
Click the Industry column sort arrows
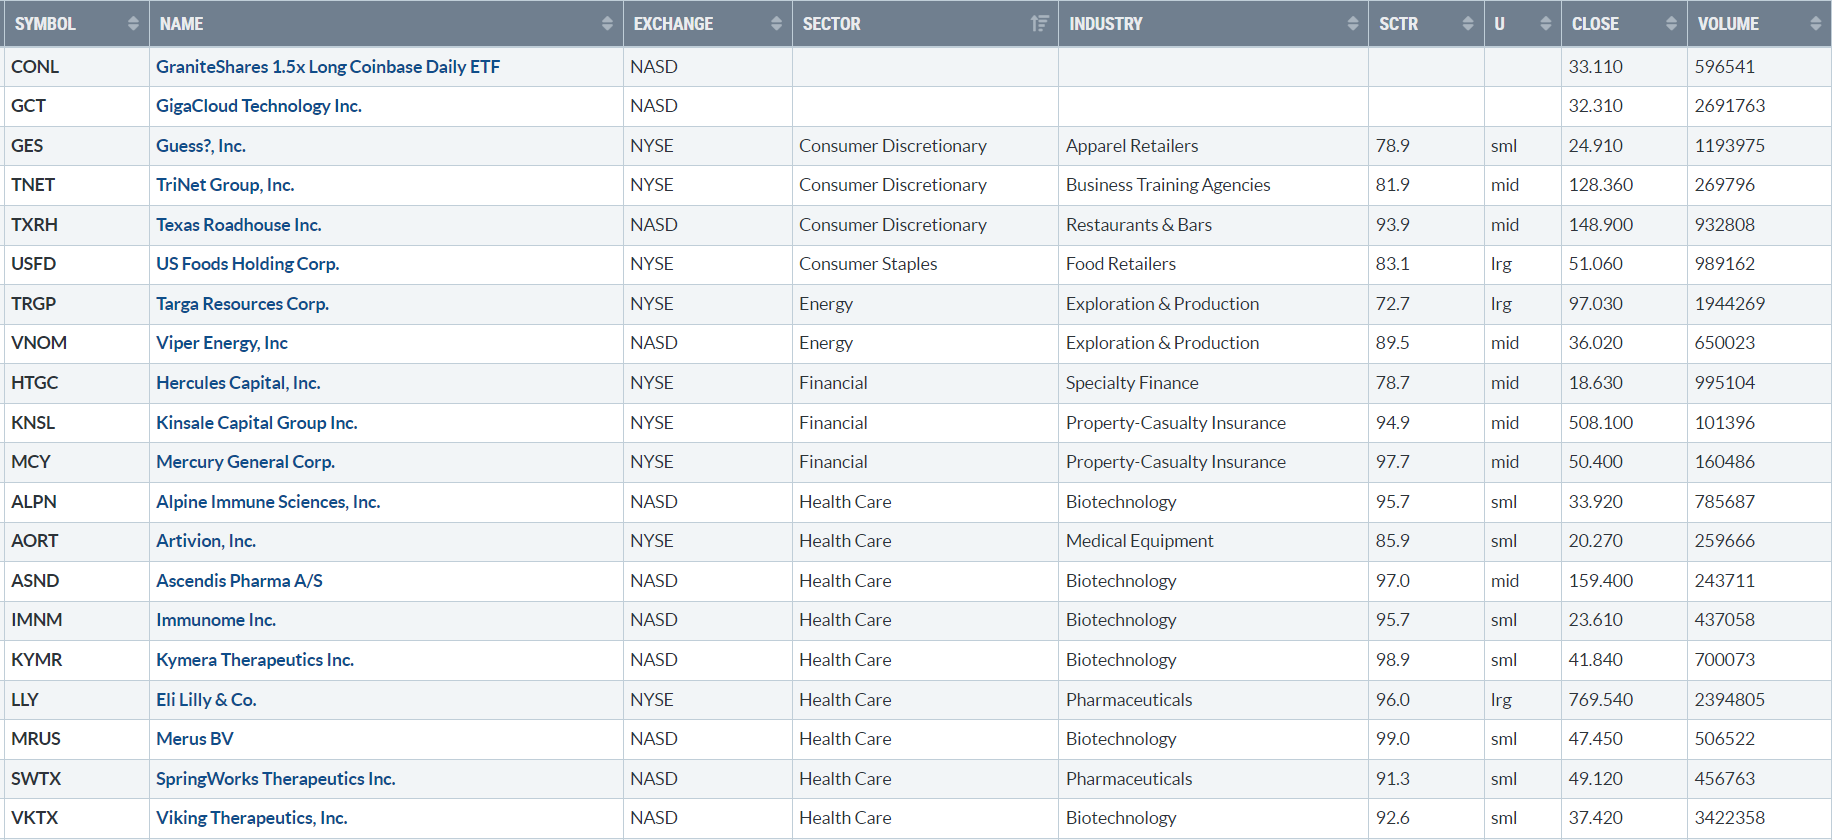pyautogui.click(x=1352, y=24)
